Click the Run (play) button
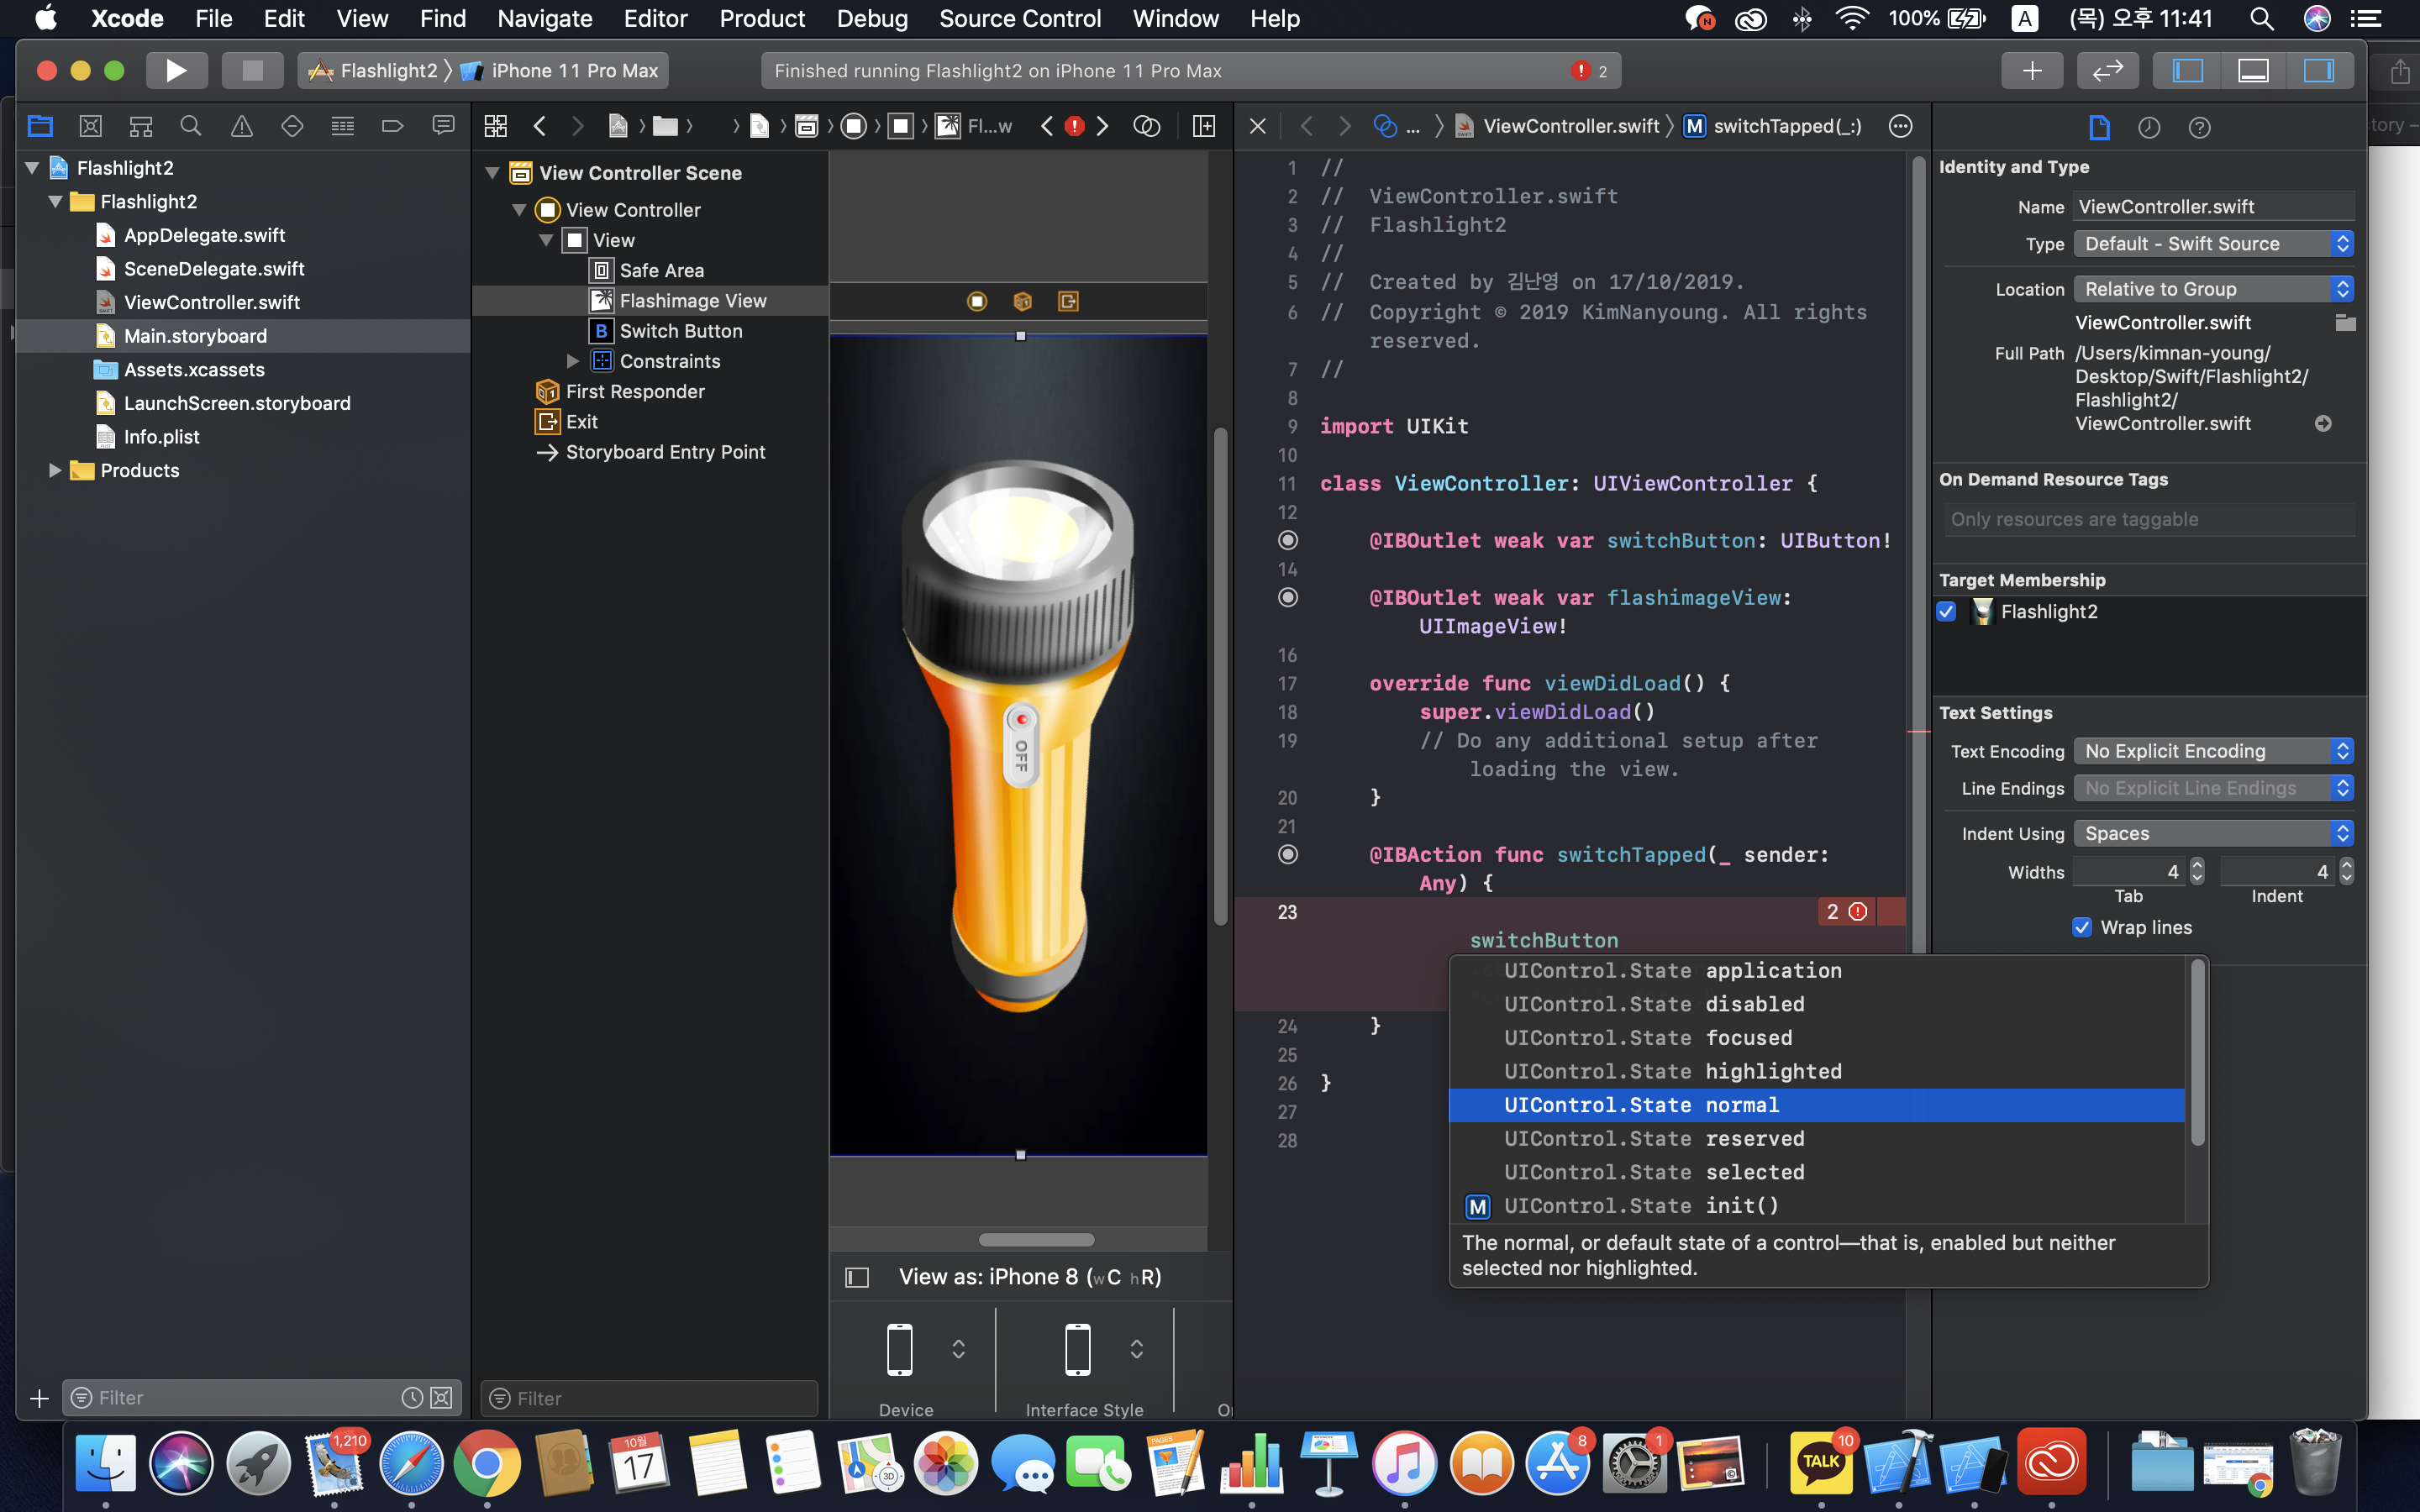 click(176, 70)
